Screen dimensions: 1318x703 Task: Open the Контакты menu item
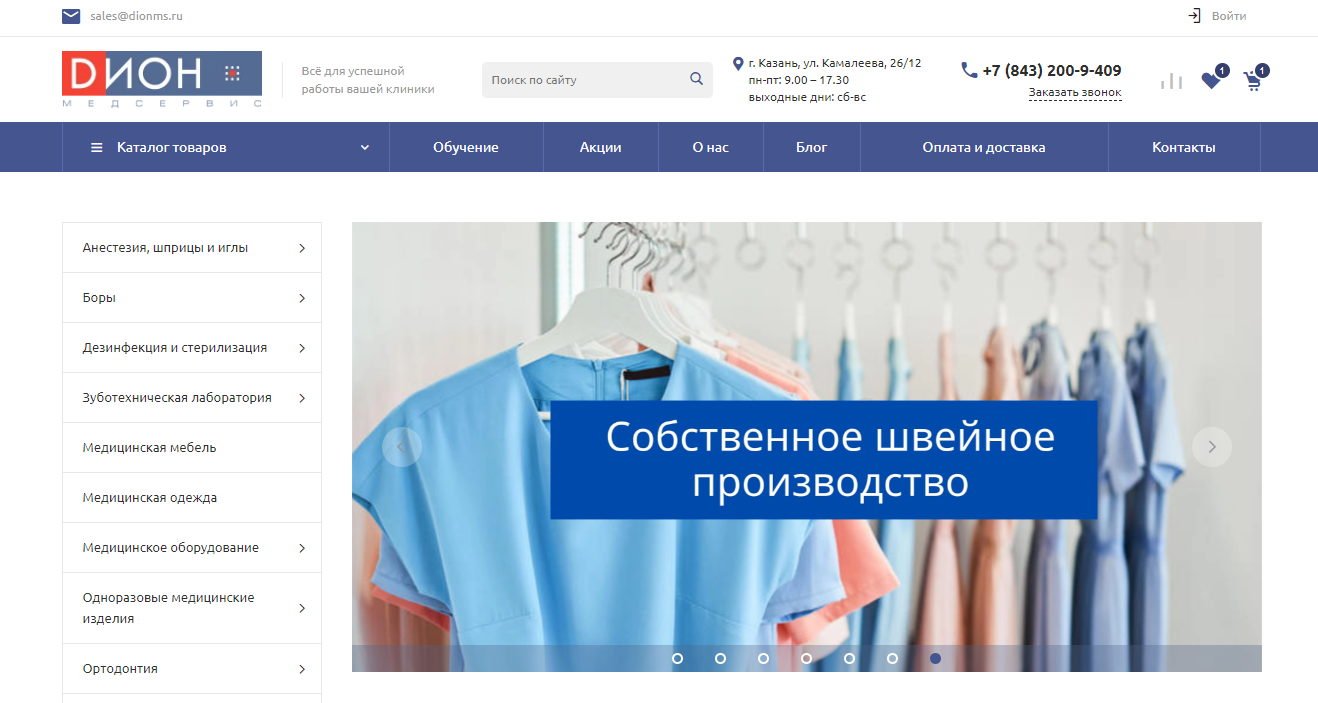click(x=1184, y=147)
